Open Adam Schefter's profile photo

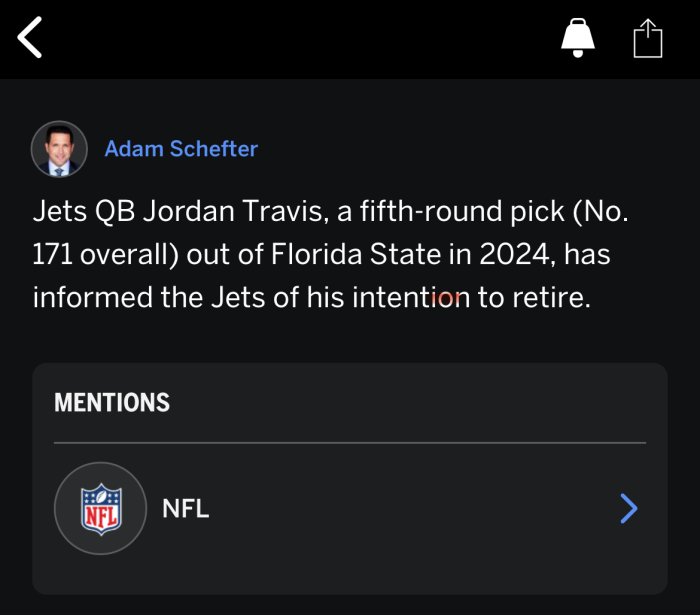coord(59,149)
